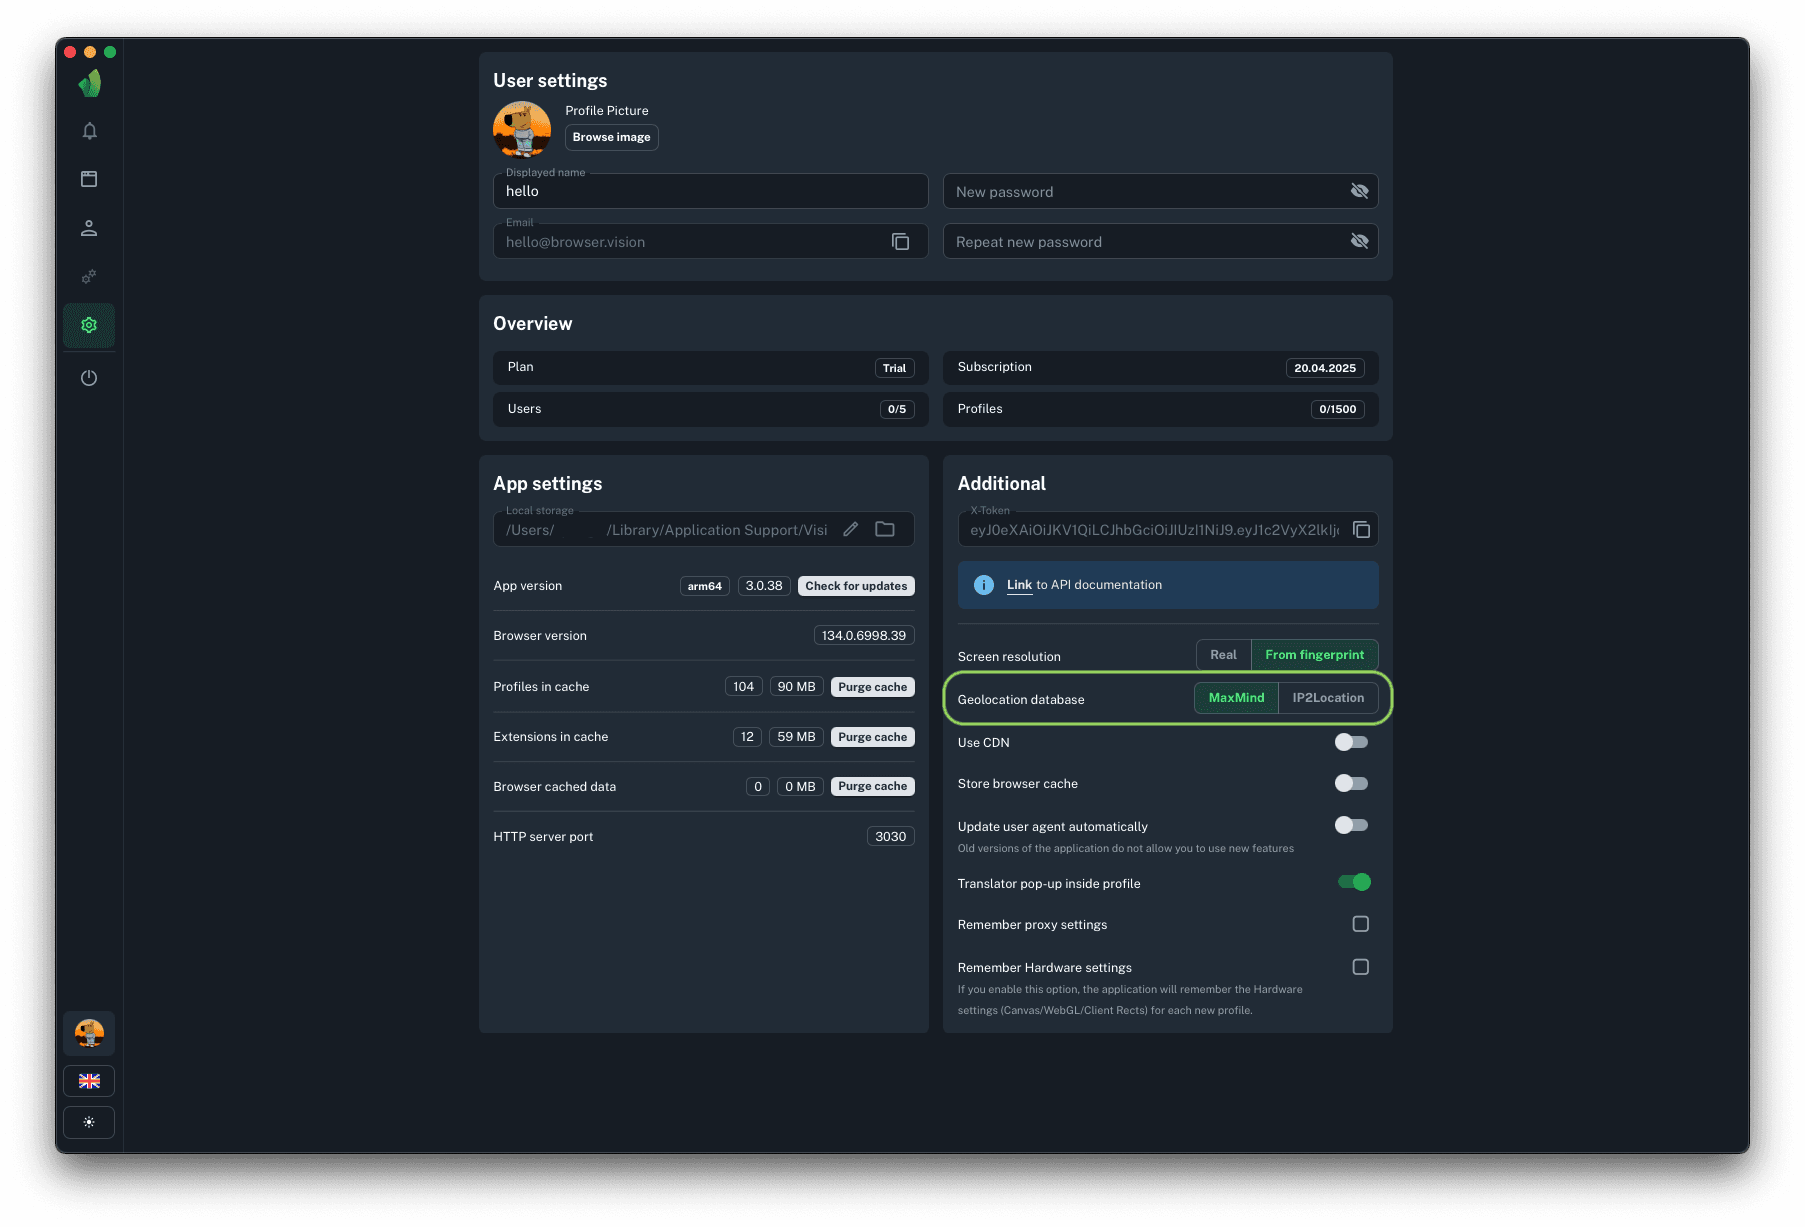This screenshot has height=1227, width=1805.
Task: Turn on Store browser cache
Action: point(1351,784)
